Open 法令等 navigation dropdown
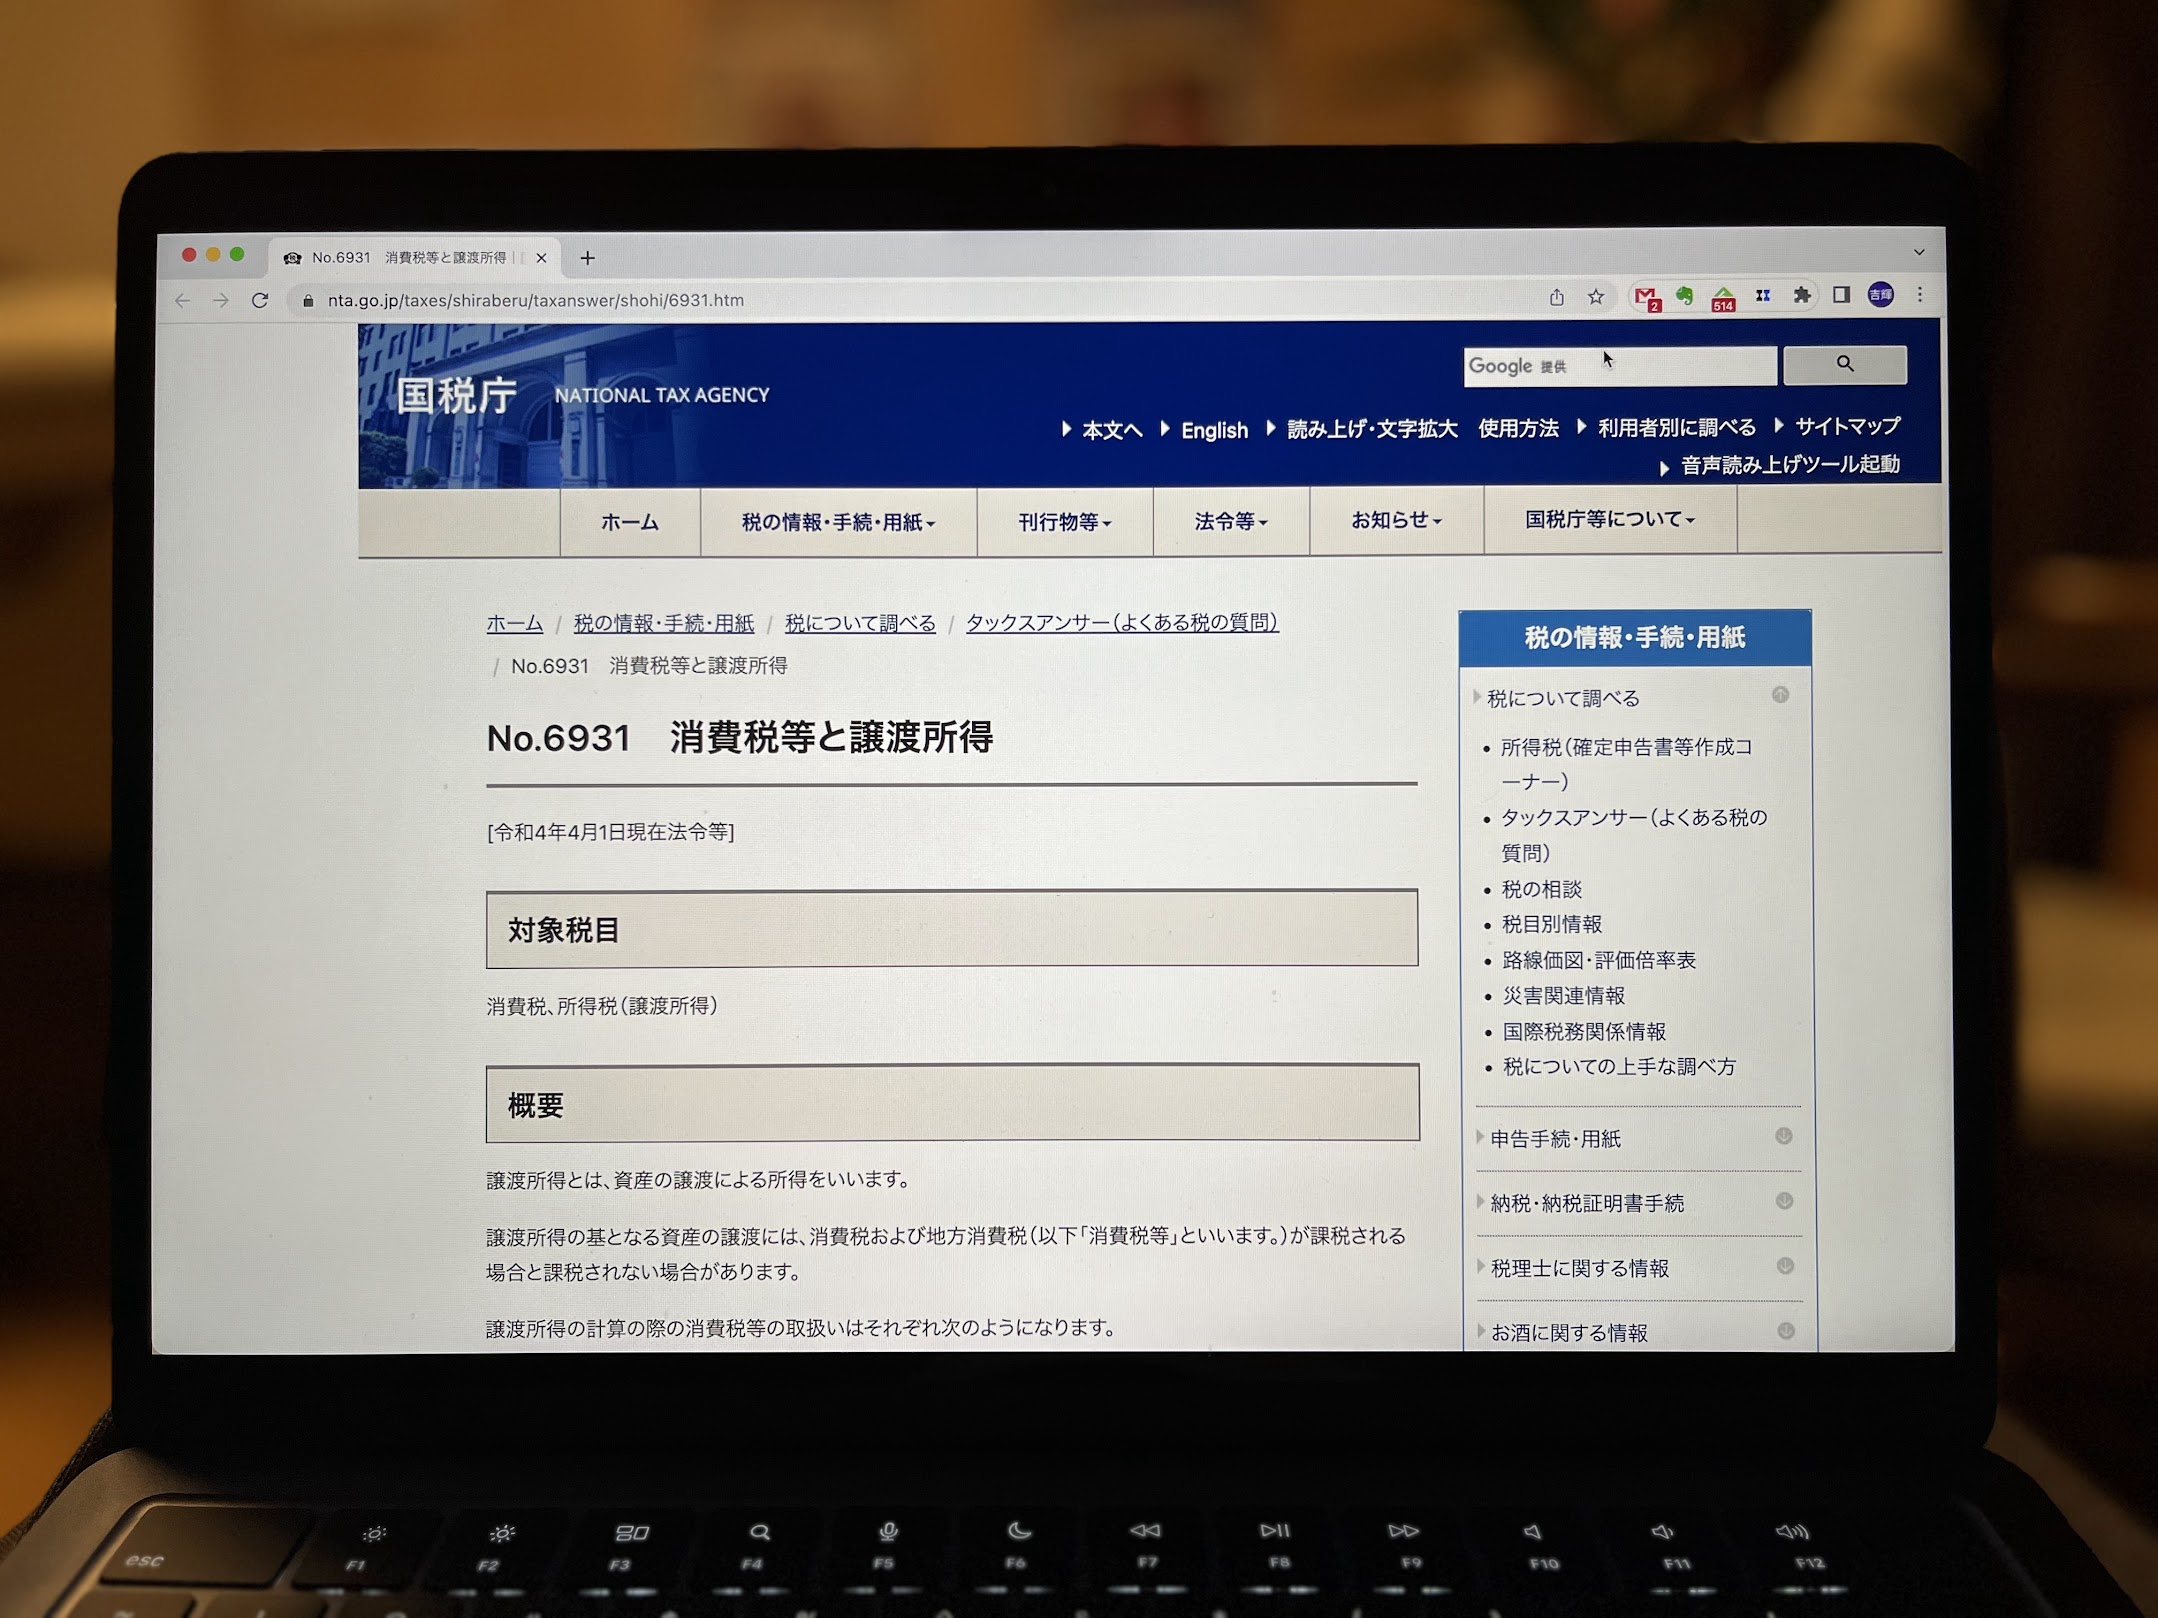Screen dimensions: 2158x1618 coord(1230,521)
